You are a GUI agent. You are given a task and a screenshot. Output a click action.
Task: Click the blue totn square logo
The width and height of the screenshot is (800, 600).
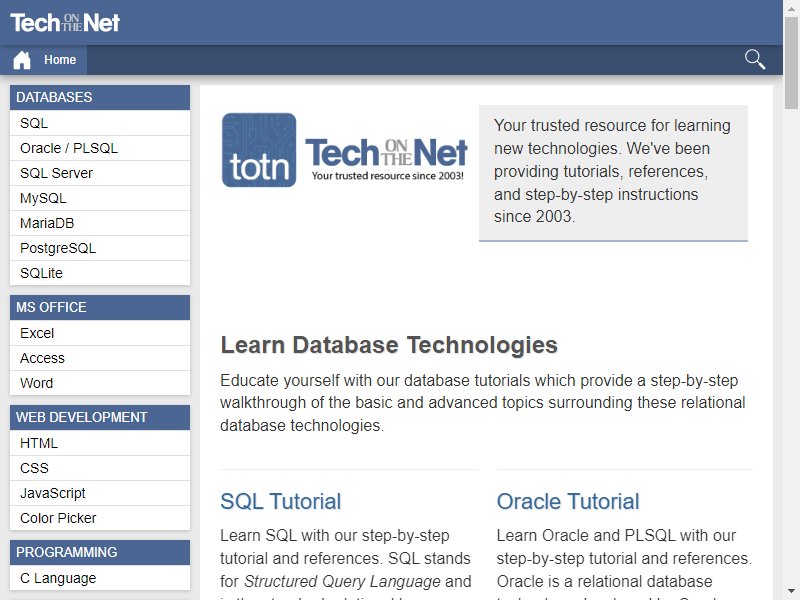pos(259,150)
